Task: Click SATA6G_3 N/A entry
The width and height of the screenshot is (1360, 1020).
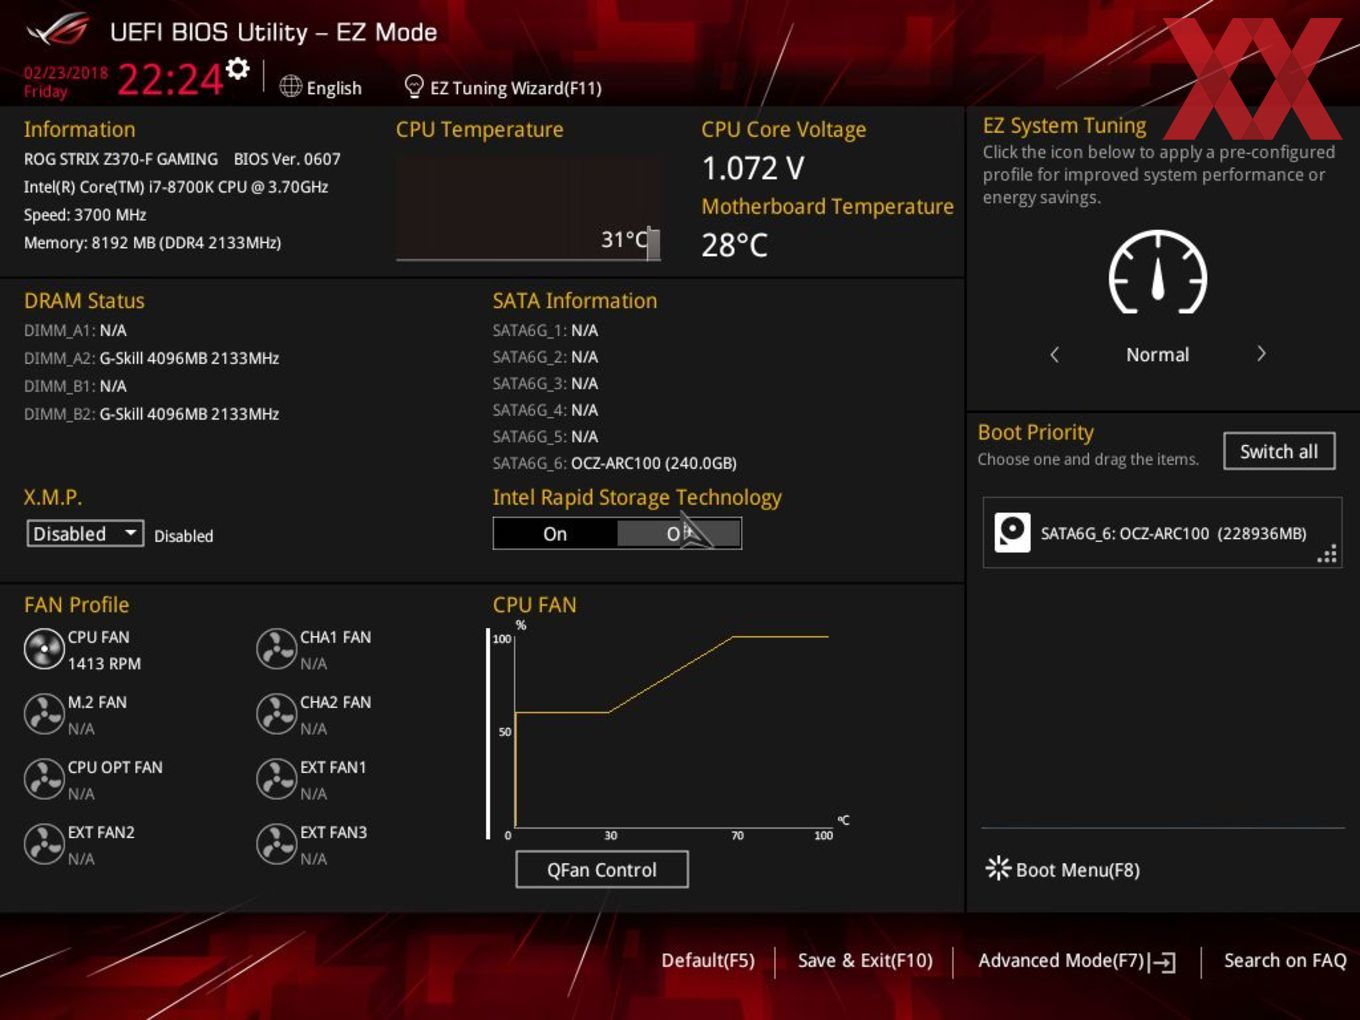Action: (545, 383)
